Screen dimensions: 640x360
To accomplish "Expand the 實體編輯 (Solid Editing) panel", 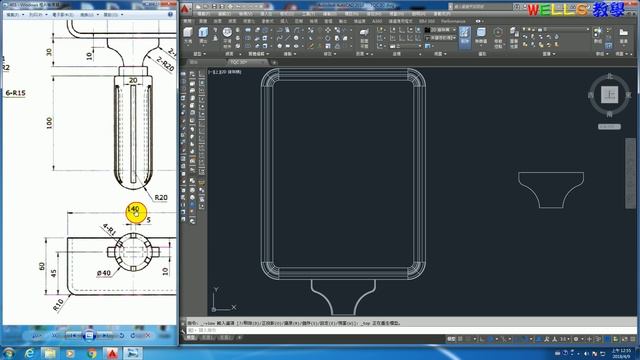I will pyautogui.click(x=258, y=54).
